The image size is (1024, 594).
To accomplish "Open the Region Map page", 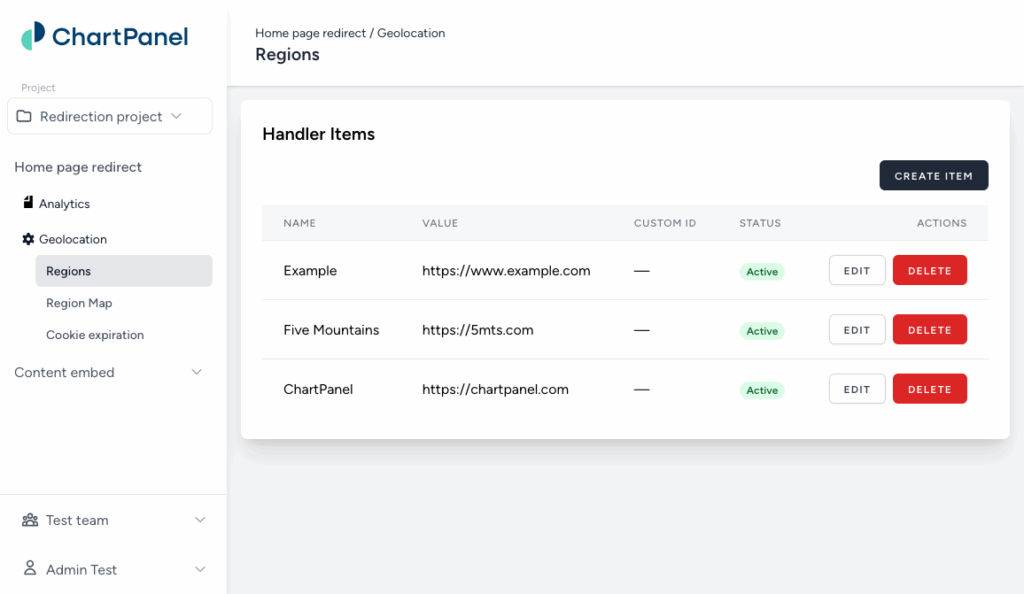I will coord(79,303).
